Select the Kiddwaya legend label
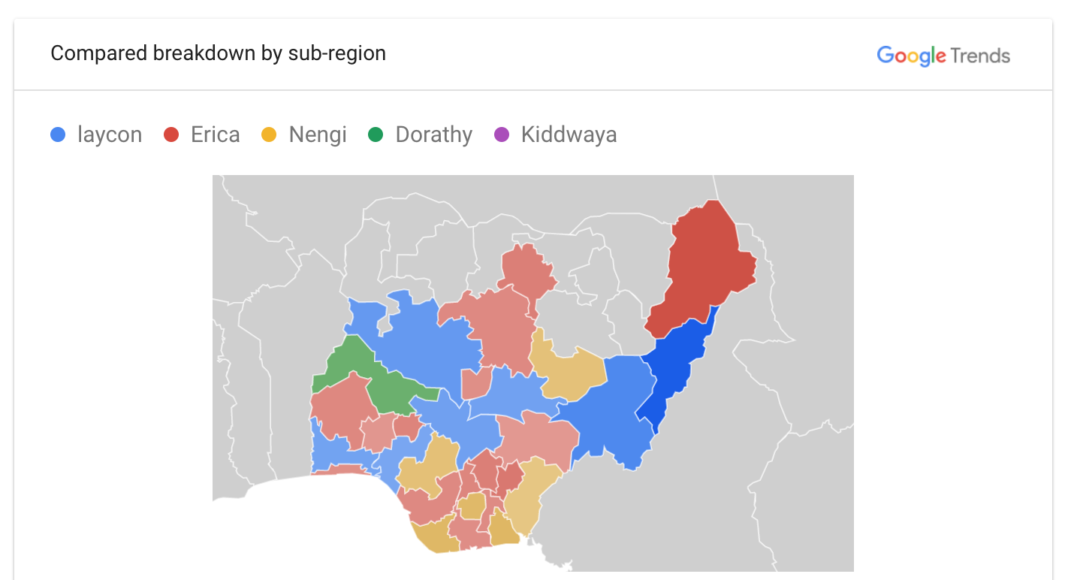Viewport: 1068px width, 580px height. pos(568,135)
